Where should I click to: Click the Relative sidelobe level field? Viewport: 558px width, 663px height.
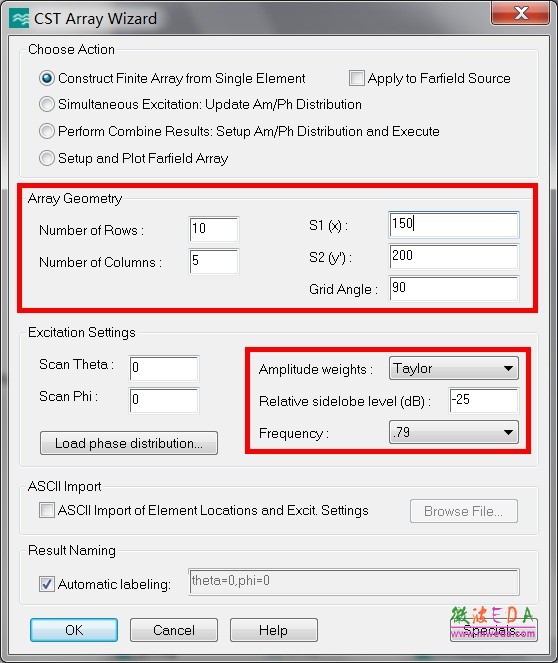484,400
